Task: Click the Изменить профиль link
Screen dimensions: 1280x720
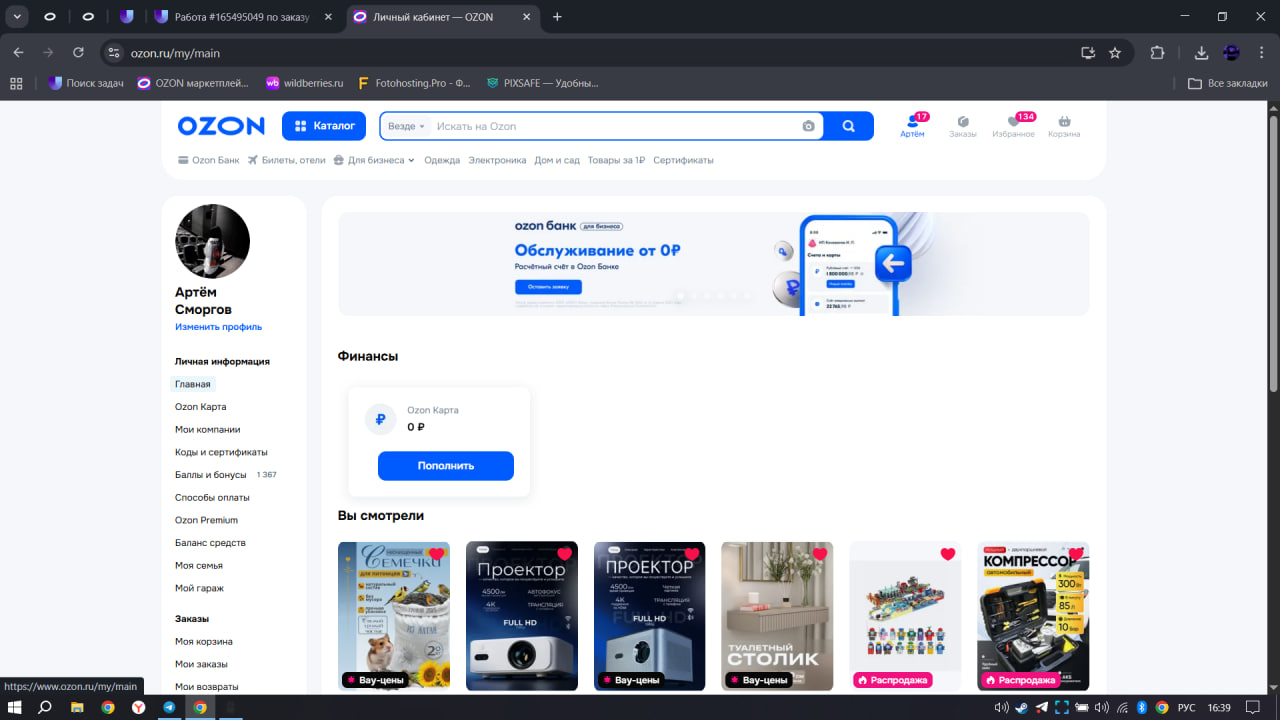Action: 218,327
